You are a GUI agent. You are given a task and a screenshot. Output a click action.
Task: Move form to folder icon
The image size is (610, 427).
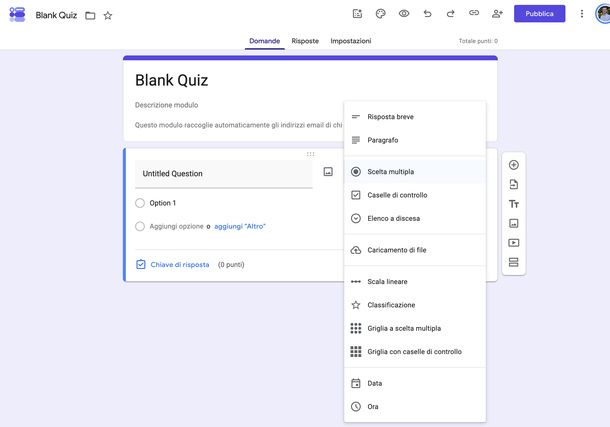pos(90,16)
